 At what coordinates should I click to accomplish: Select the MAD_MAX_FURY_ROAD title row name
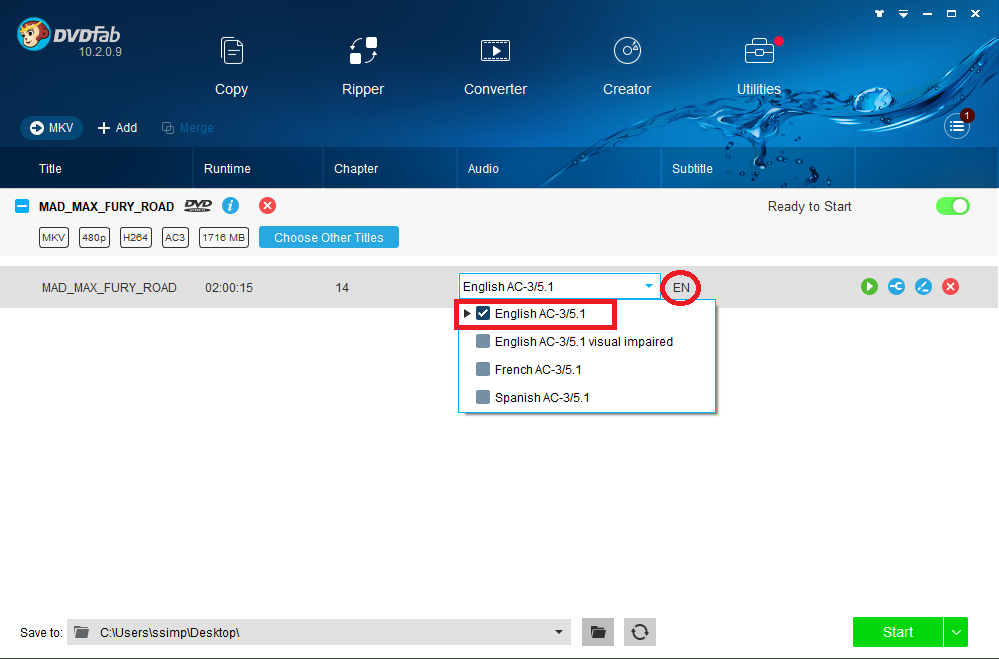tap(109, 287)
